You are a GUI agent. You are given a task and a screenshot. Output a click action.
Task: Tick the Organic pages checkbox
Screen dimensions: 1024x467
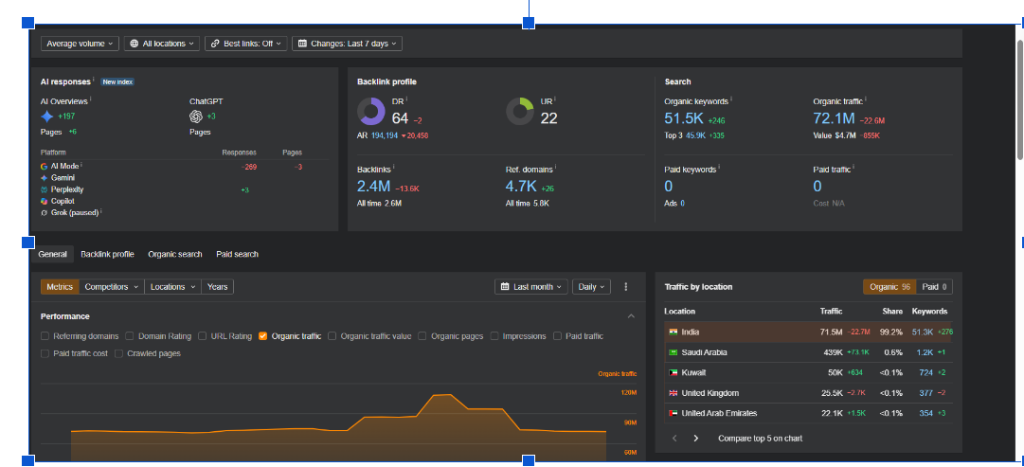coord(423,336)
